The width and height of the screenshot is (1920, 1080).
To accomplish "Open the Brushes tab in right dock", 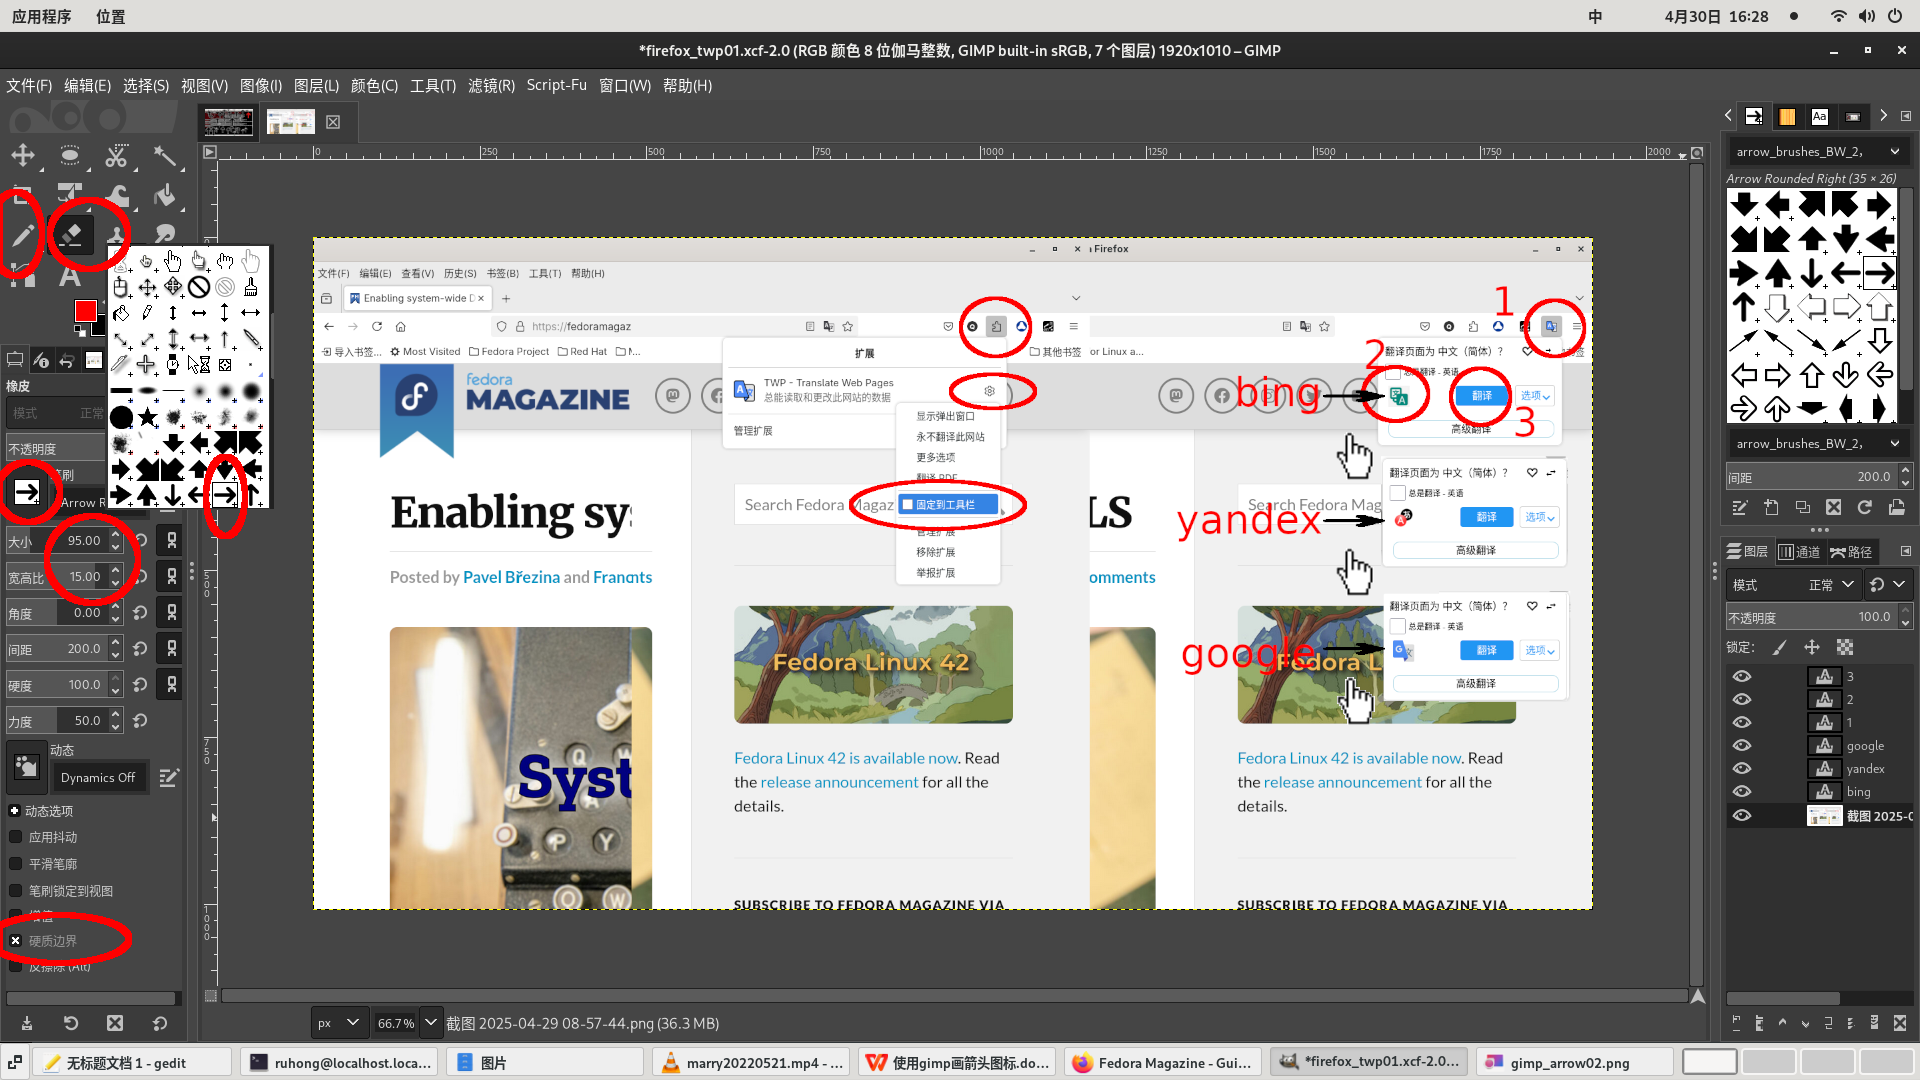I will (1754, 116).
